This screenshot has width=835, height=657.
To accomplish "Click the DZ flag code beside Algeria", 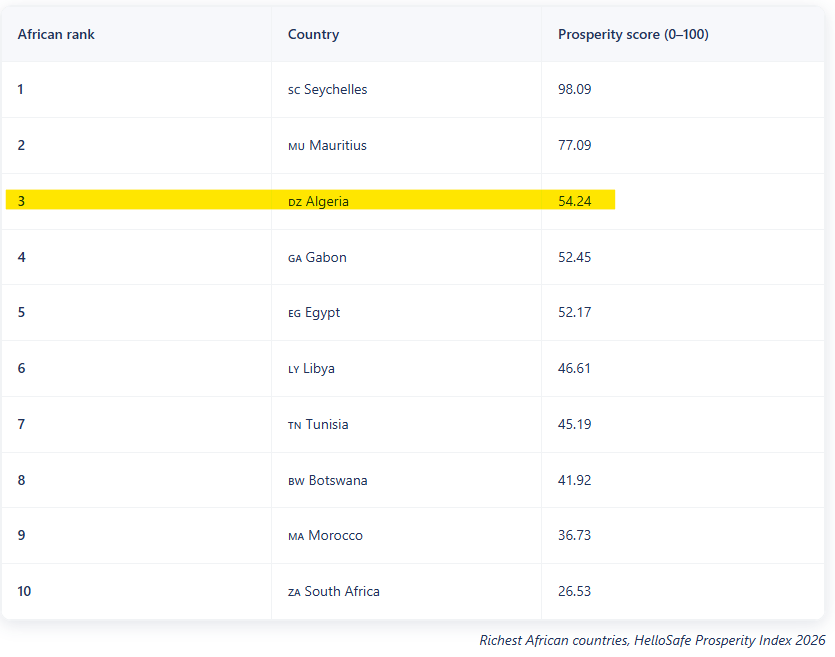I will coord(295,202).
